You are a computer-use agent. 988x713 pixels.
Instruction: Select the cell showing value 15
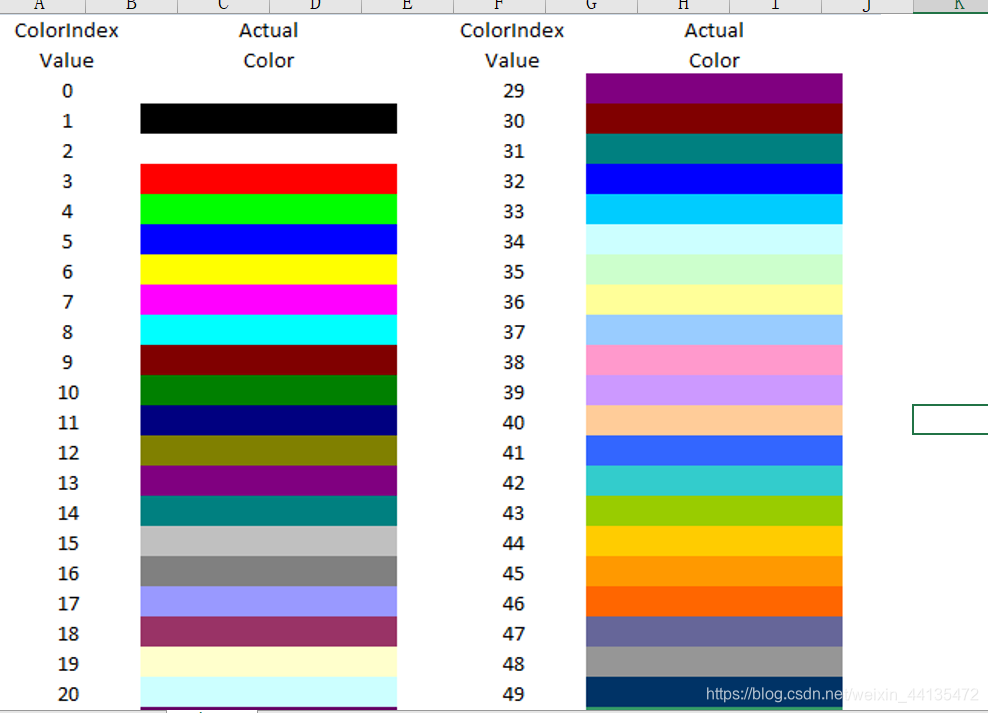[68, 543]
